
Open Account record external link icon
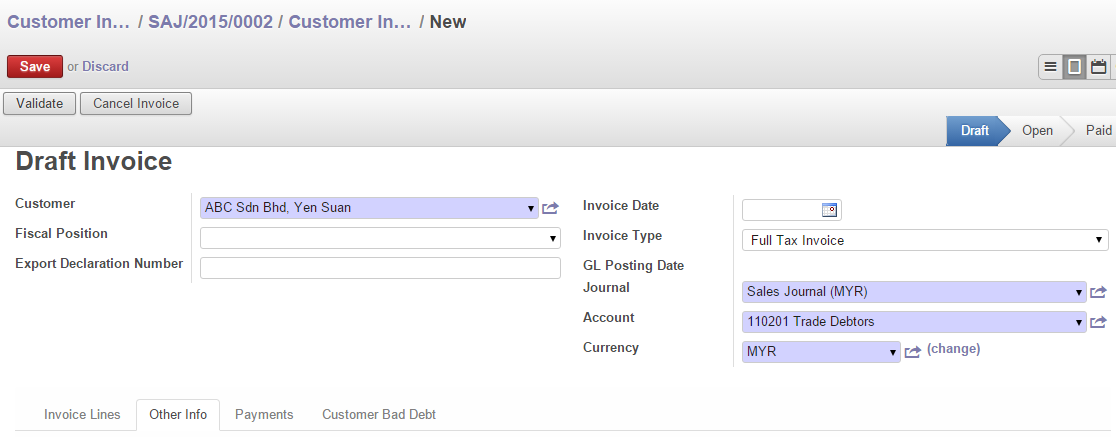(1098, 322)
